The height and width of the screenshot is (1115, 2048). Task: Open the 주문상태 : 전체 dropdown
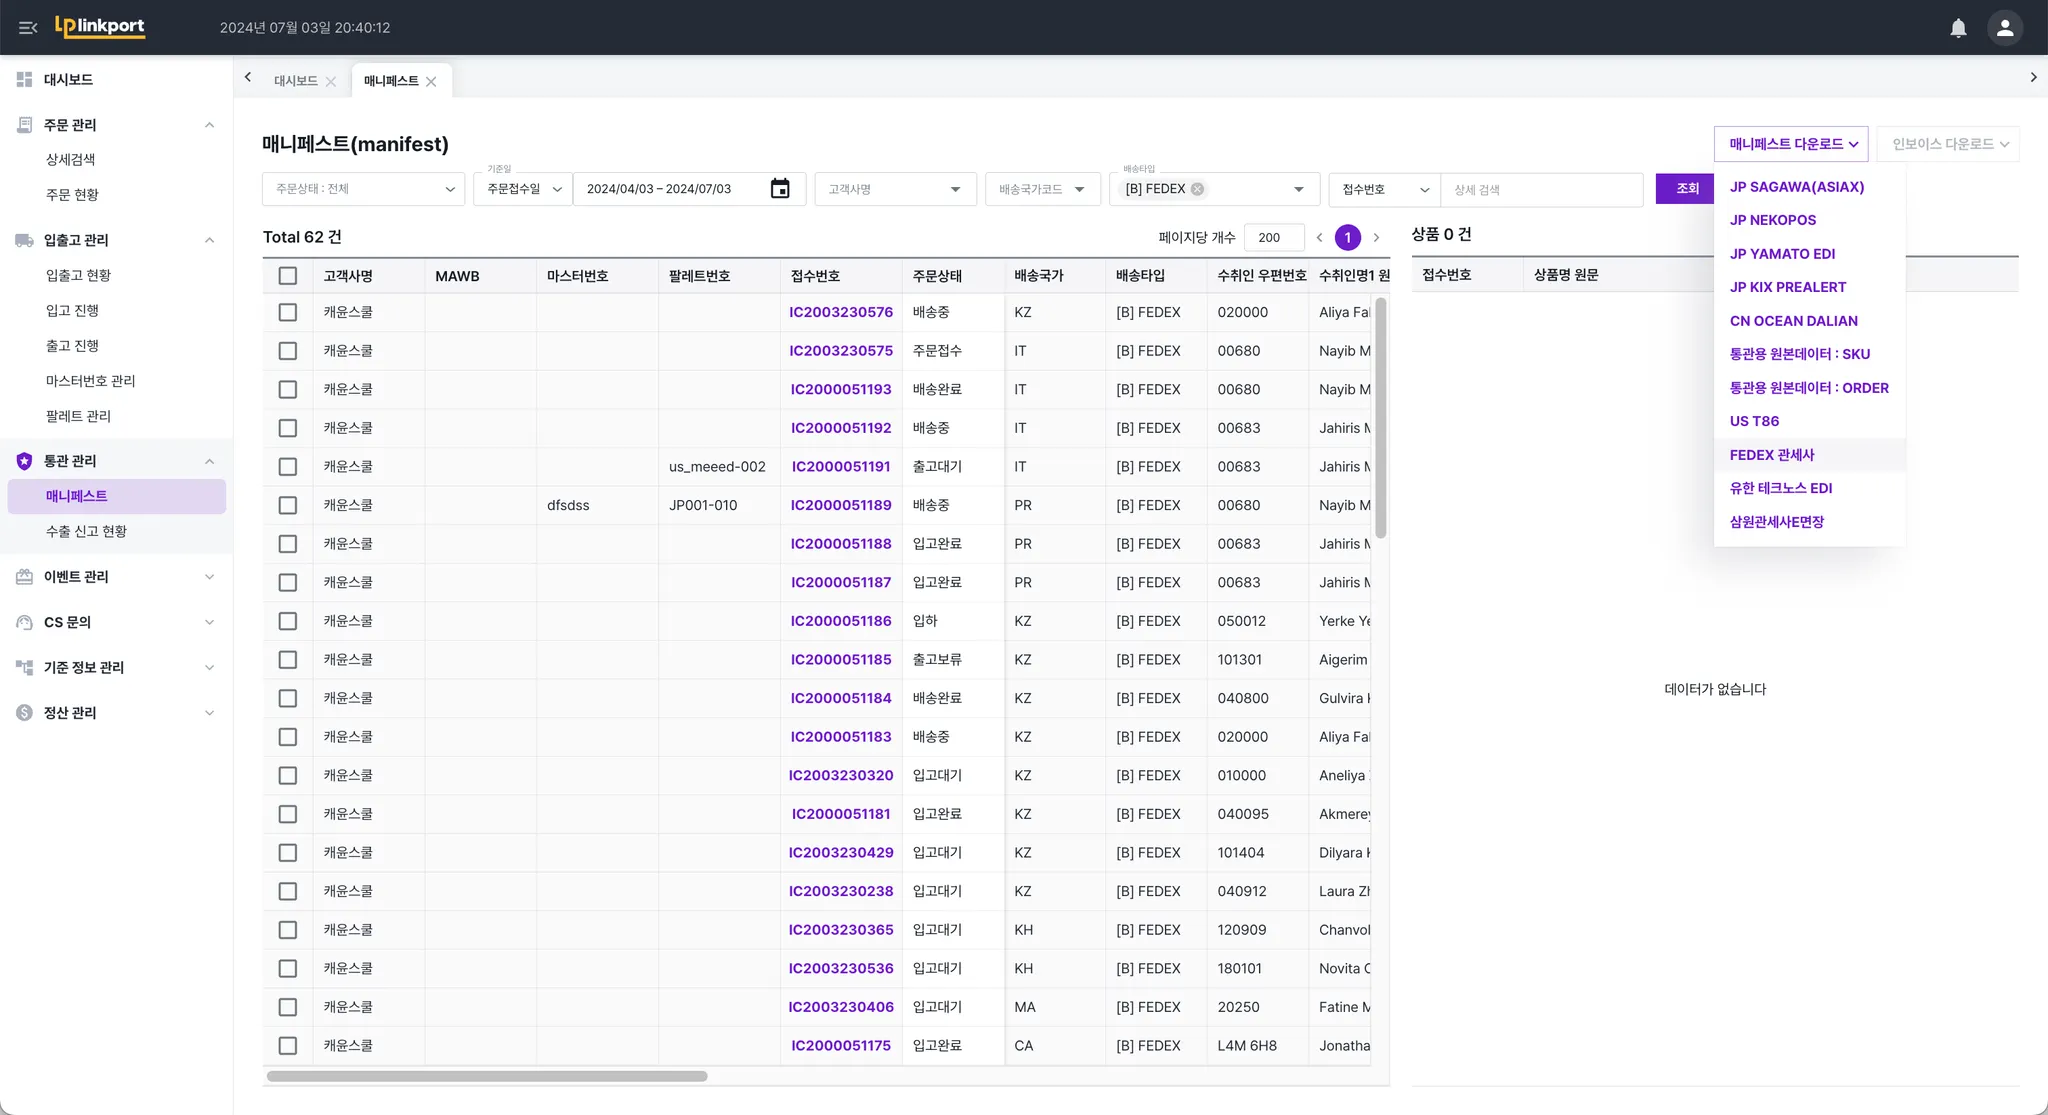[363, 189]
